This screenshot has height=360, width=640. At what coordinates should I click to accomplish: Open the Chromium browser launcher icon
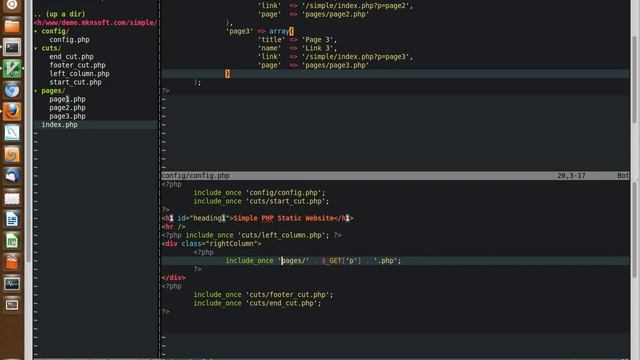click(x=12, y=90)
